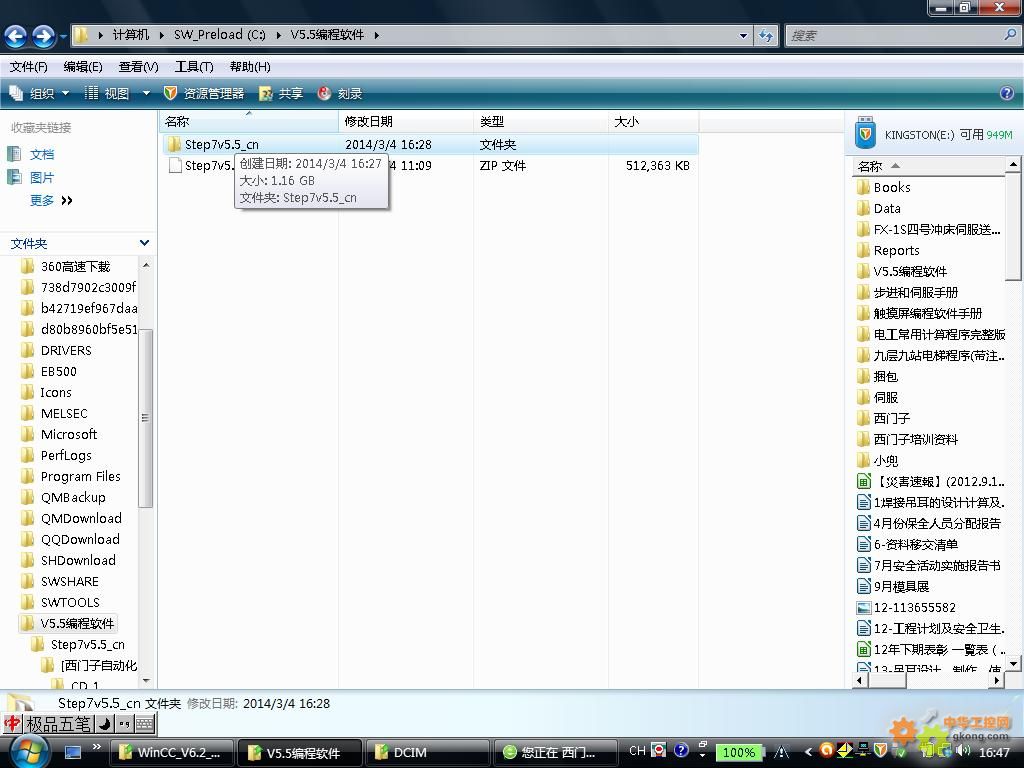Viewport: 1024px width, 768px height.
Task: Click the magnifier search icon
Action: 1010,35
